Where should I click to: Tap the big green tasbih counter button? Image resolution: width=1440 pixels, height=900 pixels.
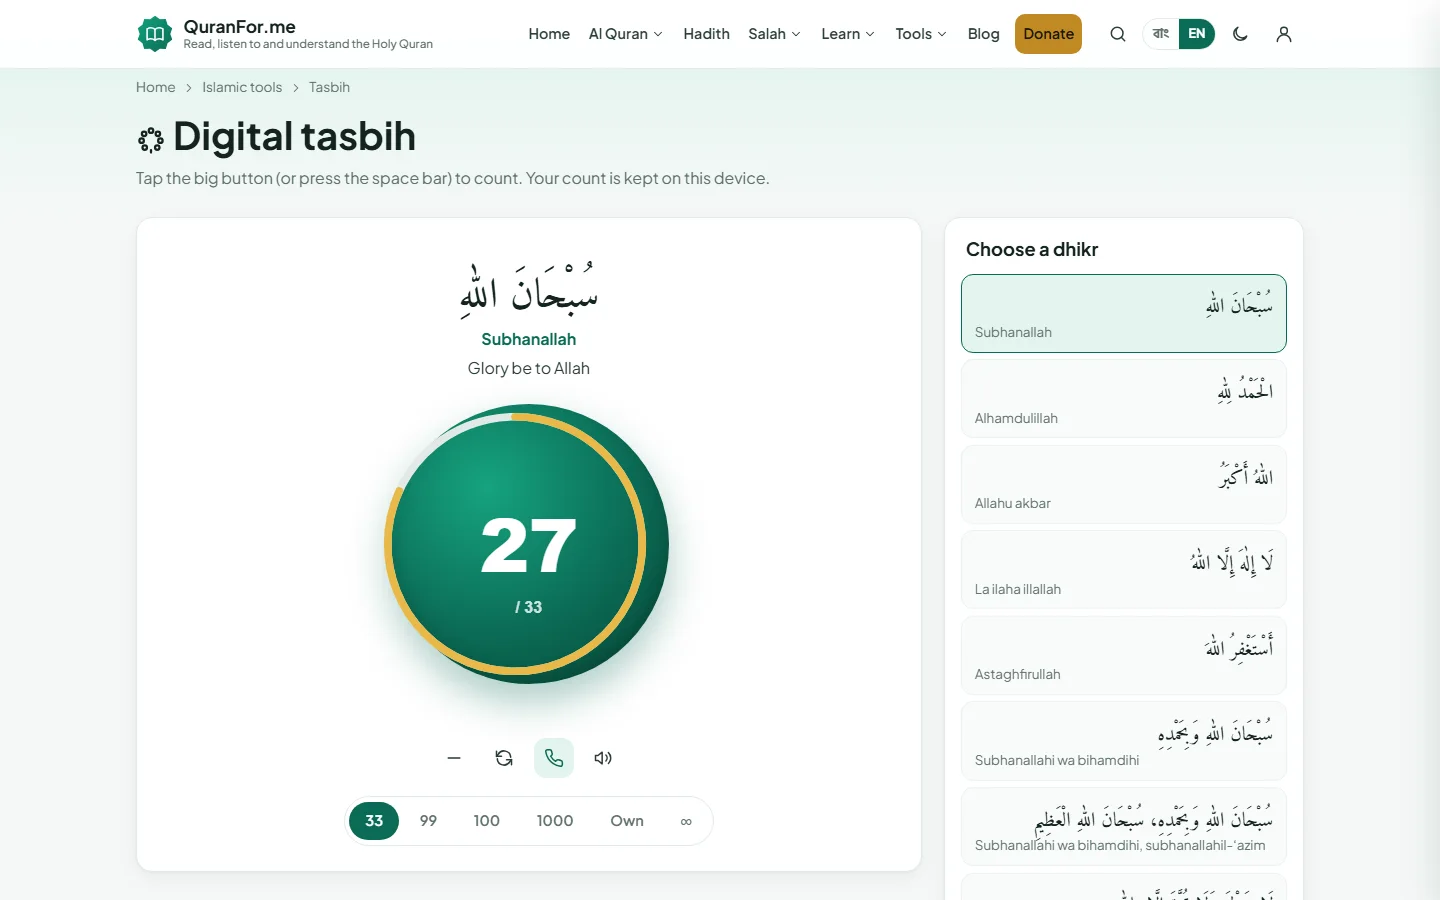[527, 544]
